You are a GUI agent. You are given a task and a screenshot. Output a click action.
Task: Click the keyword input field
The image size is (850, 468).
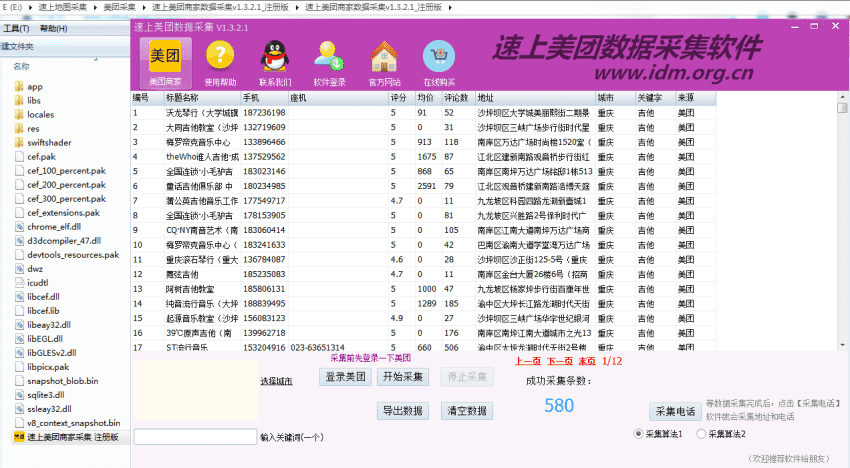195,437
